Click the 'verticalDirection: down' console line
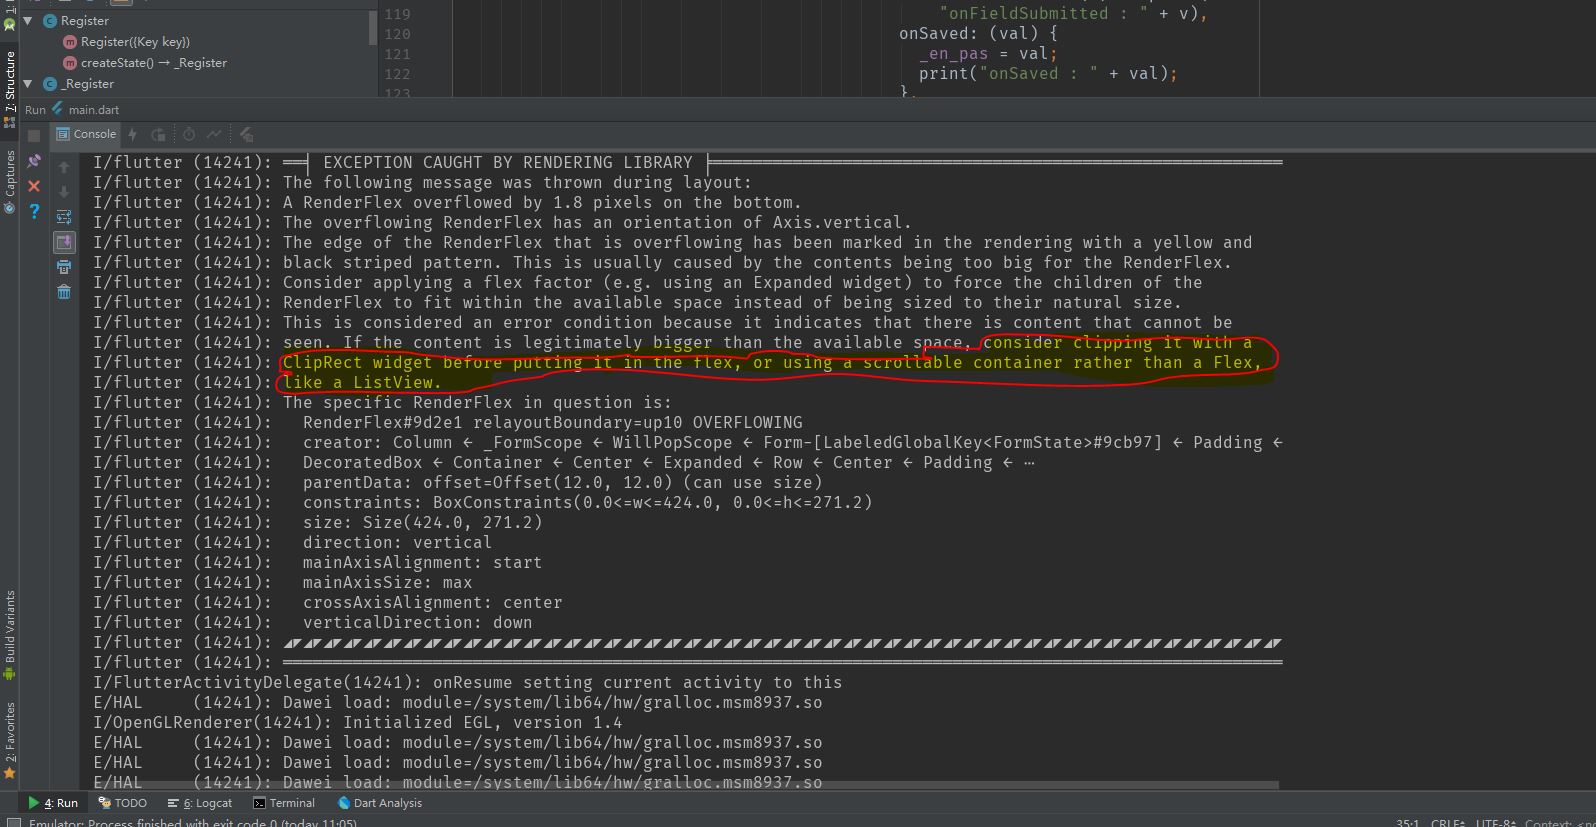Screen dimensions: 1596x827 point(417,622)
